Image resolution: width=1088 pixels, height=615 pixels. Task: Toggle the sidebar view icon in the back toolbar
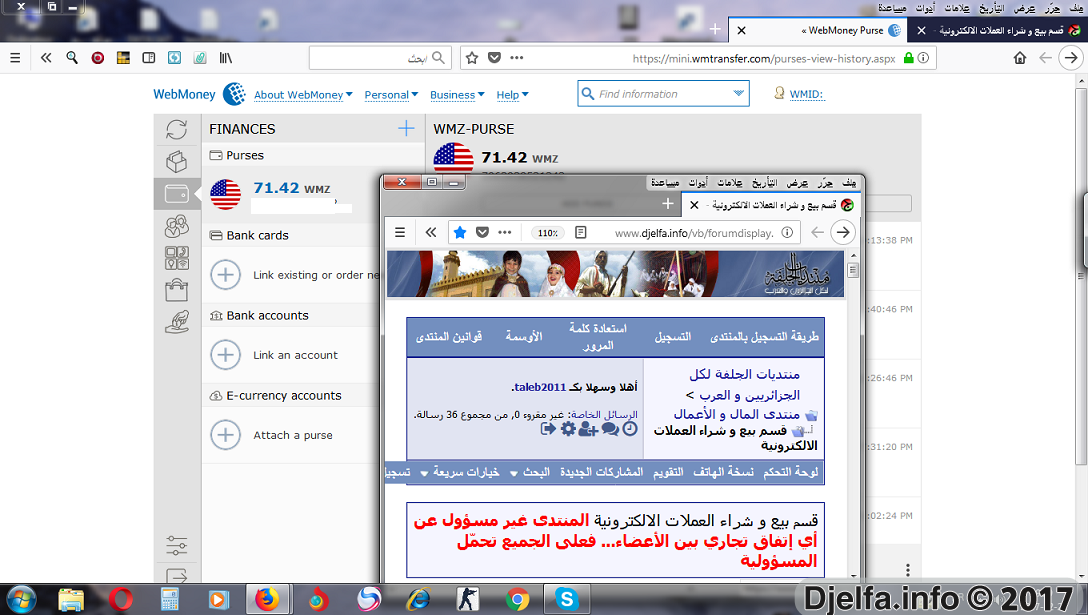148,58
